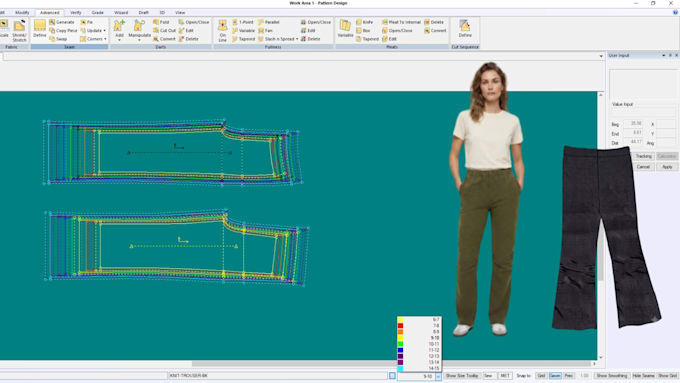The width and height of the screenshot is (680, 383).
Task: Pick the green 10-11 size swatch
Action: point(400,344)
